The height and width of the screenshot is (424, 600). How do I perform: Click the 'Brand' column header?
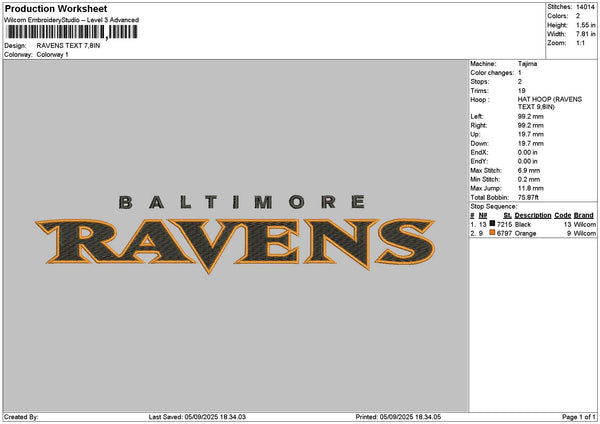click(x=584, y=215)
